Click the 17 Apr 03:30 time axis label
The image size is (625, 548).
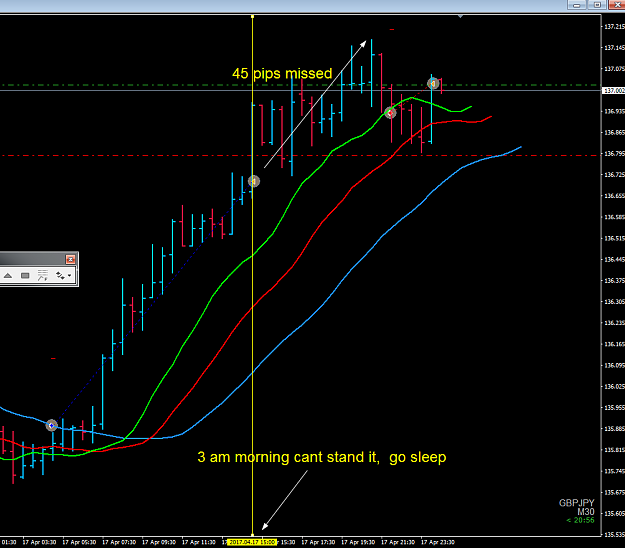coord(39,542)
